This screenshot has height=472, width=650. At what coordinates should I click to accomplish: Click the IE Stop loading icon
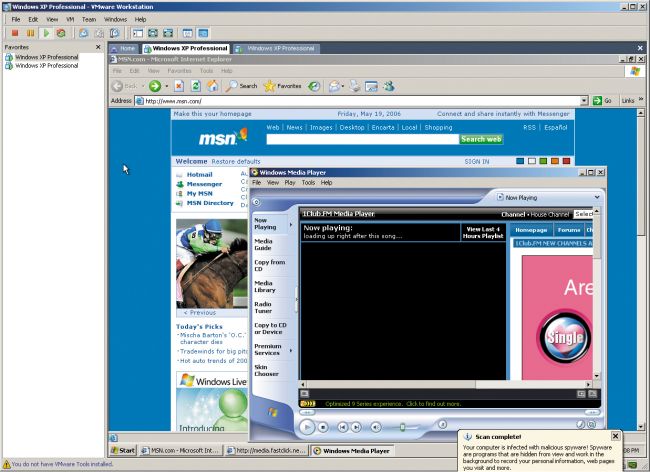coord(179,86)
